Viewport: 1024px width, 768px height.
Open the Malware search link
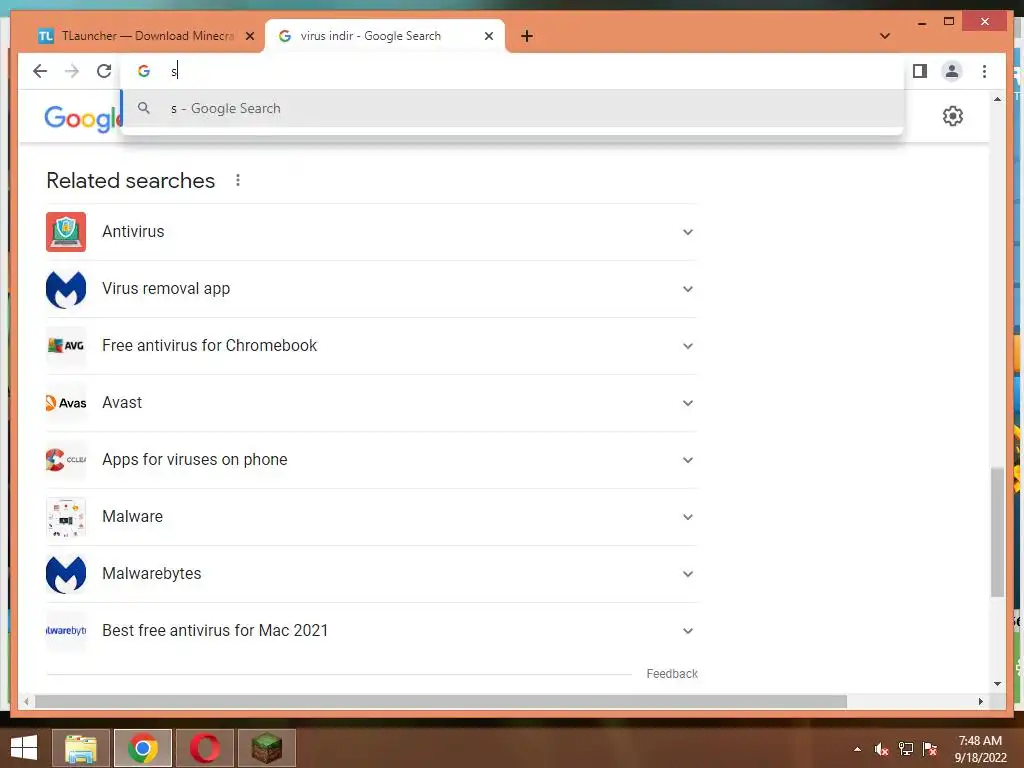click(x=133, y=517)
